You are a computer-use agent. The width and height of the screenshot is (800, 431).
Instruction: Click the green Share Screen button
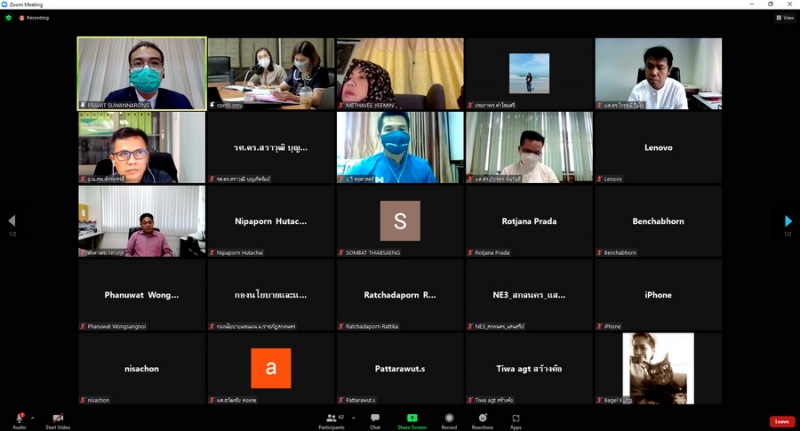[x=412, y=418]
